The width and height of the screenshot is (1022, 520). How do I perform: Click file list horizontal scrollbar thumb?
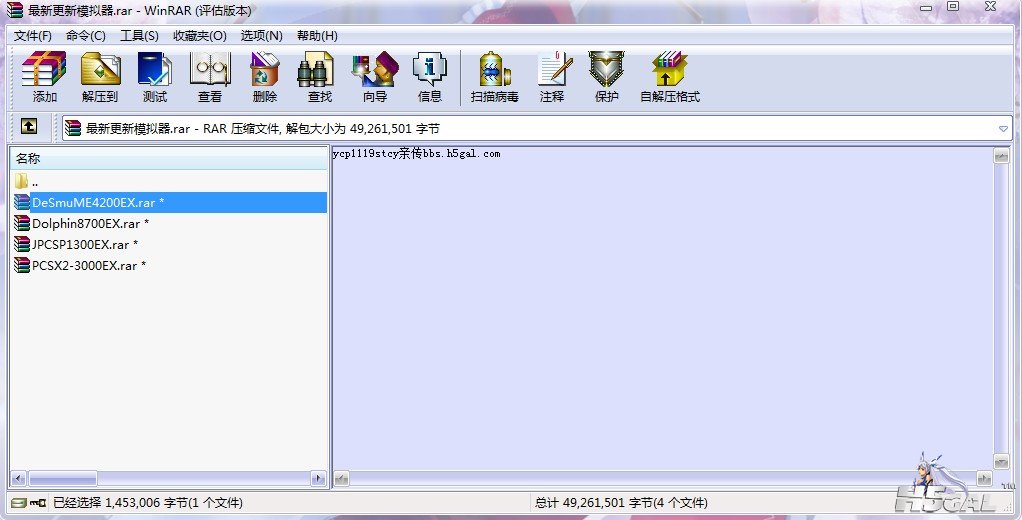[x=63, y=479]
